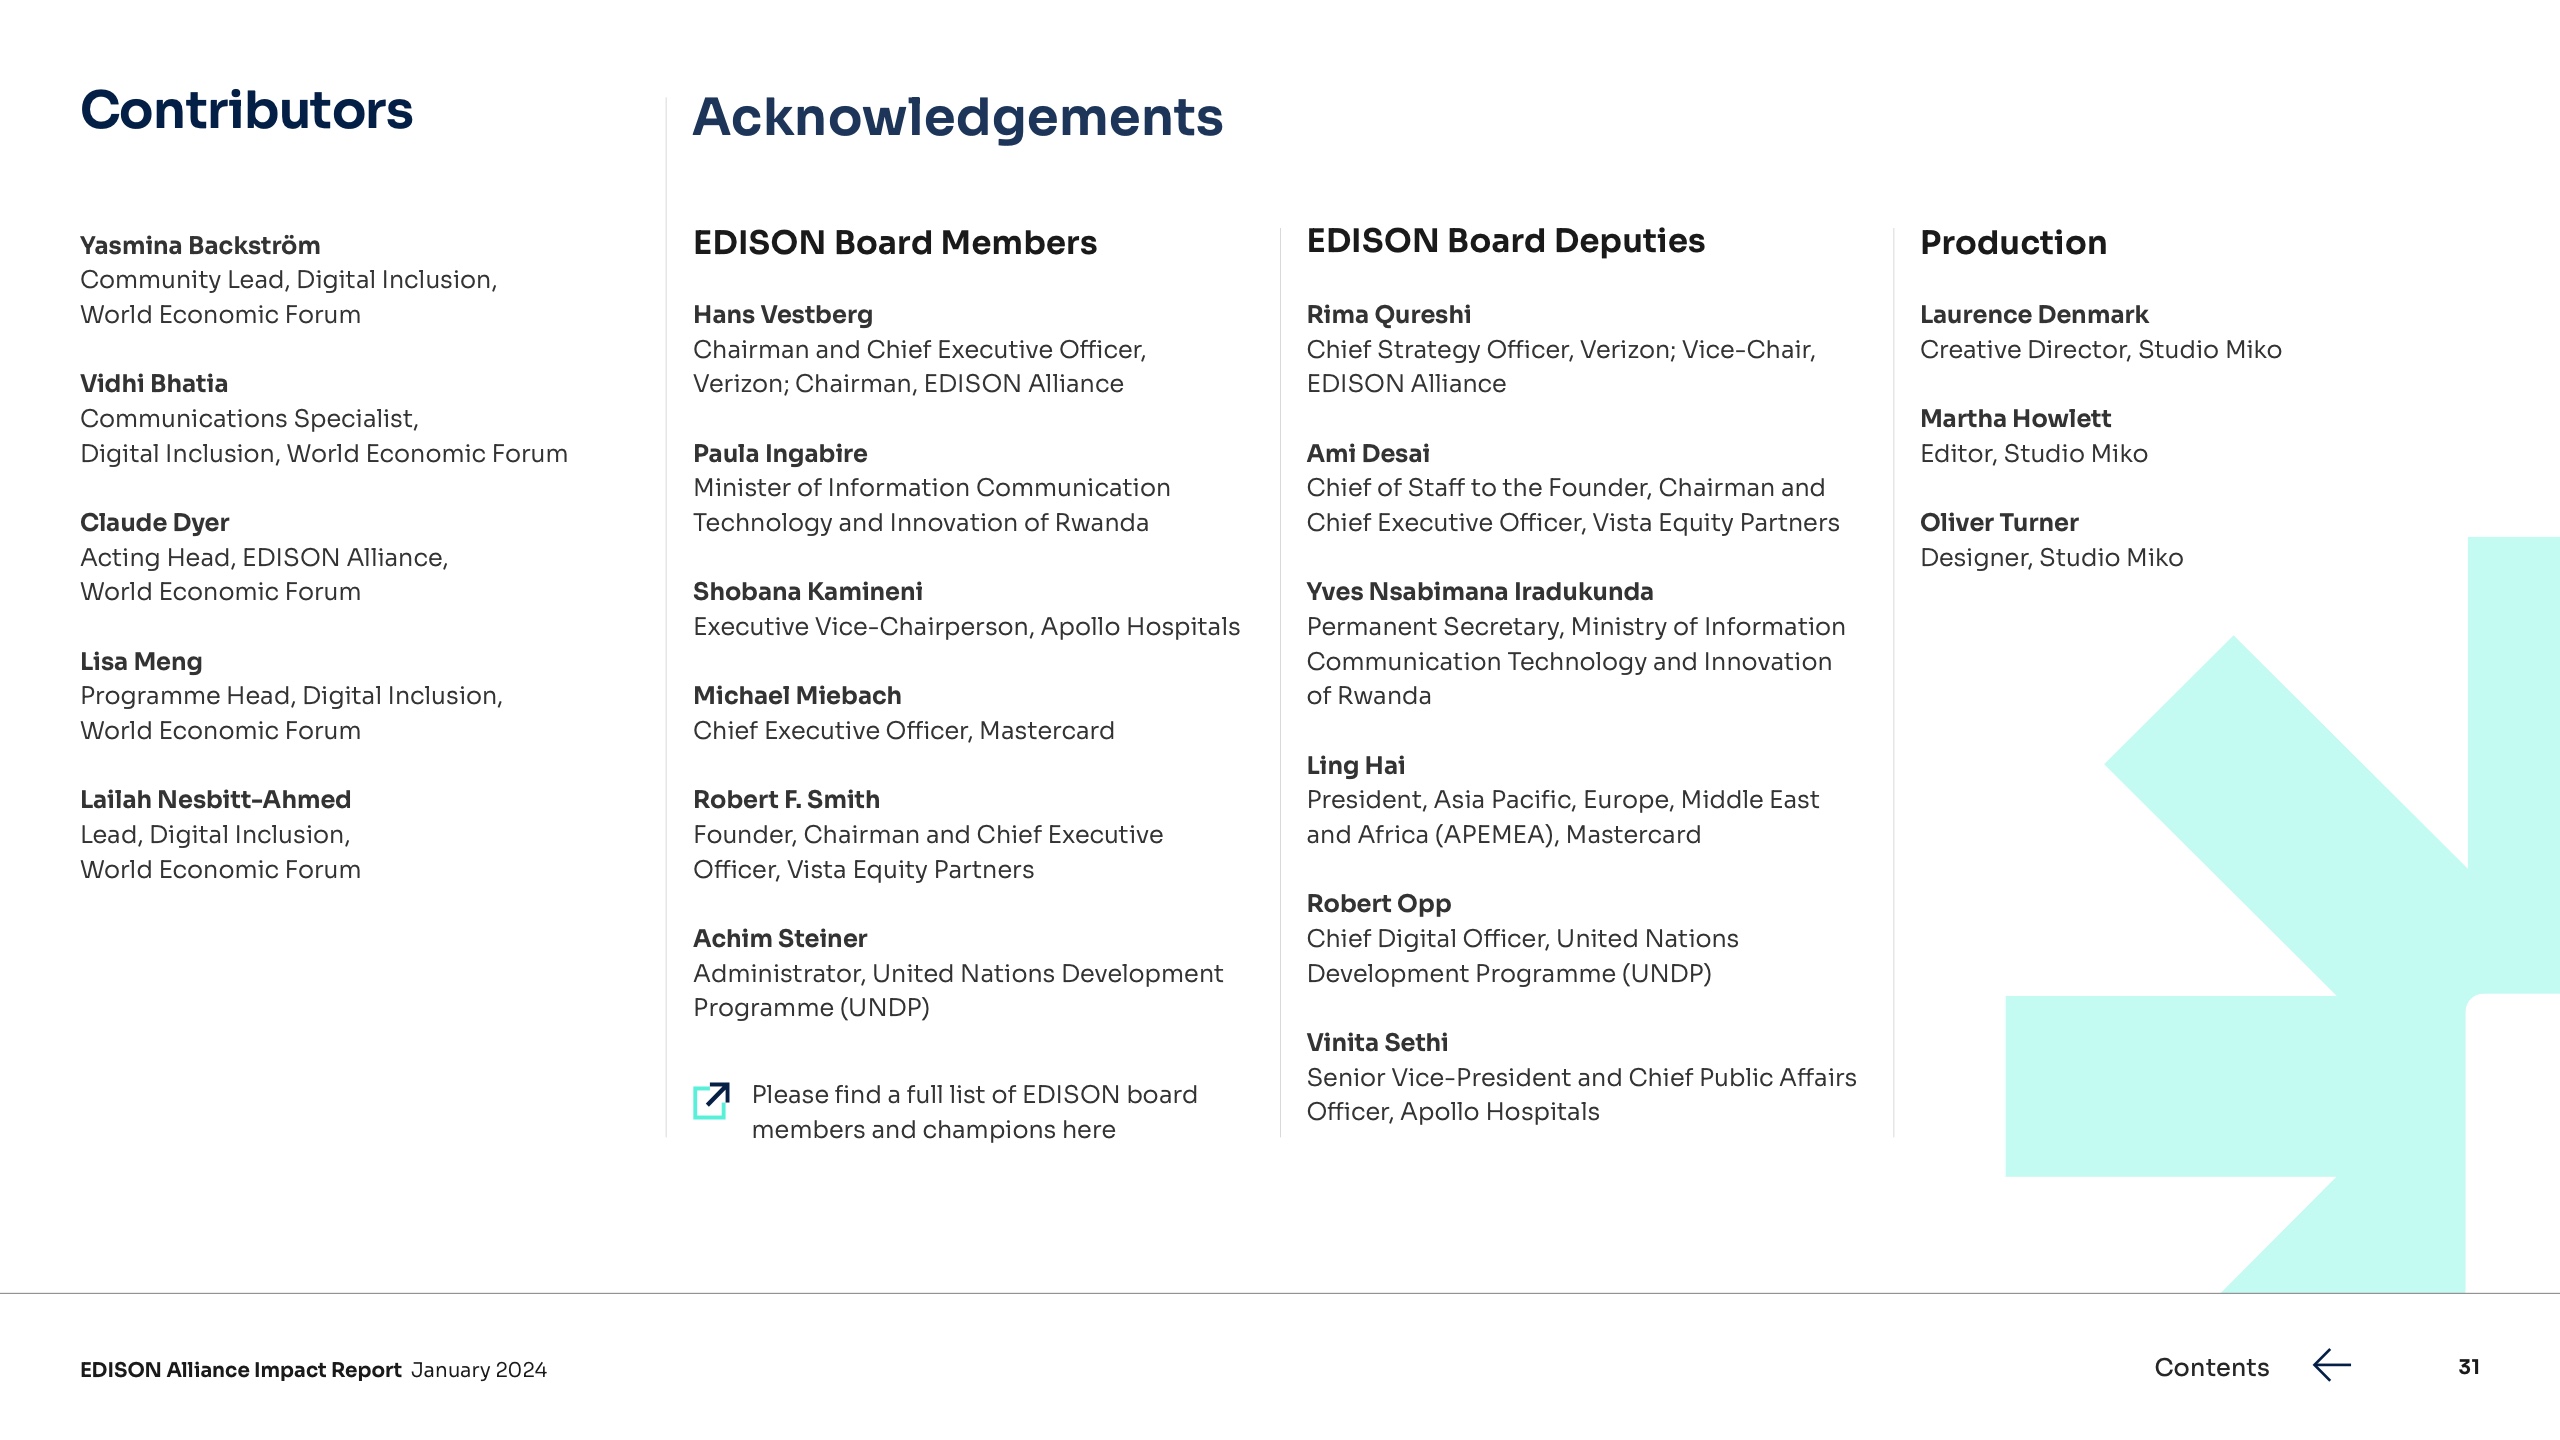Click the name Paula Ingabire

click(780, 454)
